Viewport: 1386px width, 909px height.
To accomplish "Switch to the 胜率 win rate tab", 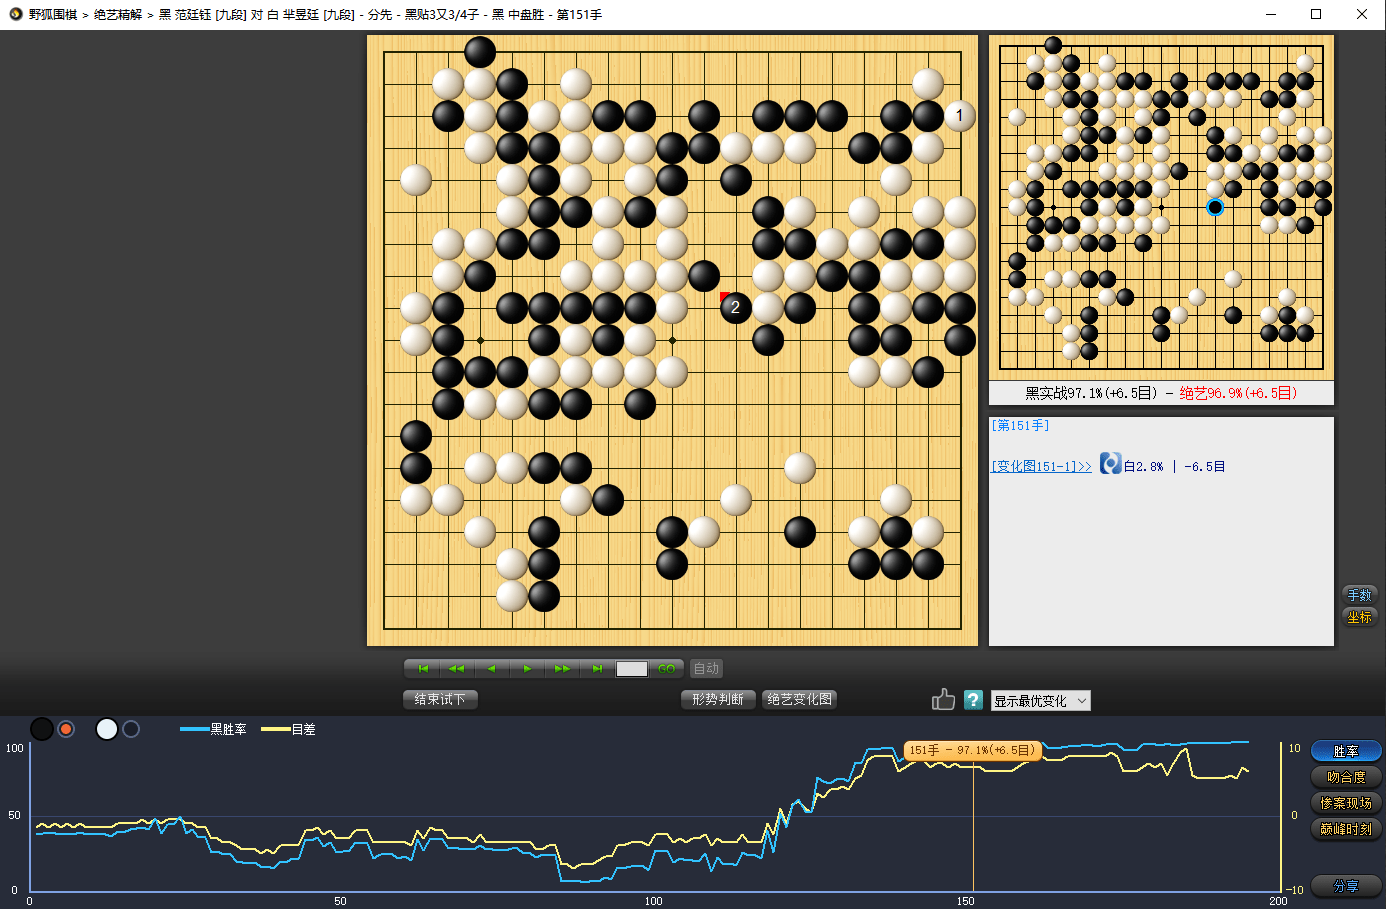I will (x=1346, y=751).
